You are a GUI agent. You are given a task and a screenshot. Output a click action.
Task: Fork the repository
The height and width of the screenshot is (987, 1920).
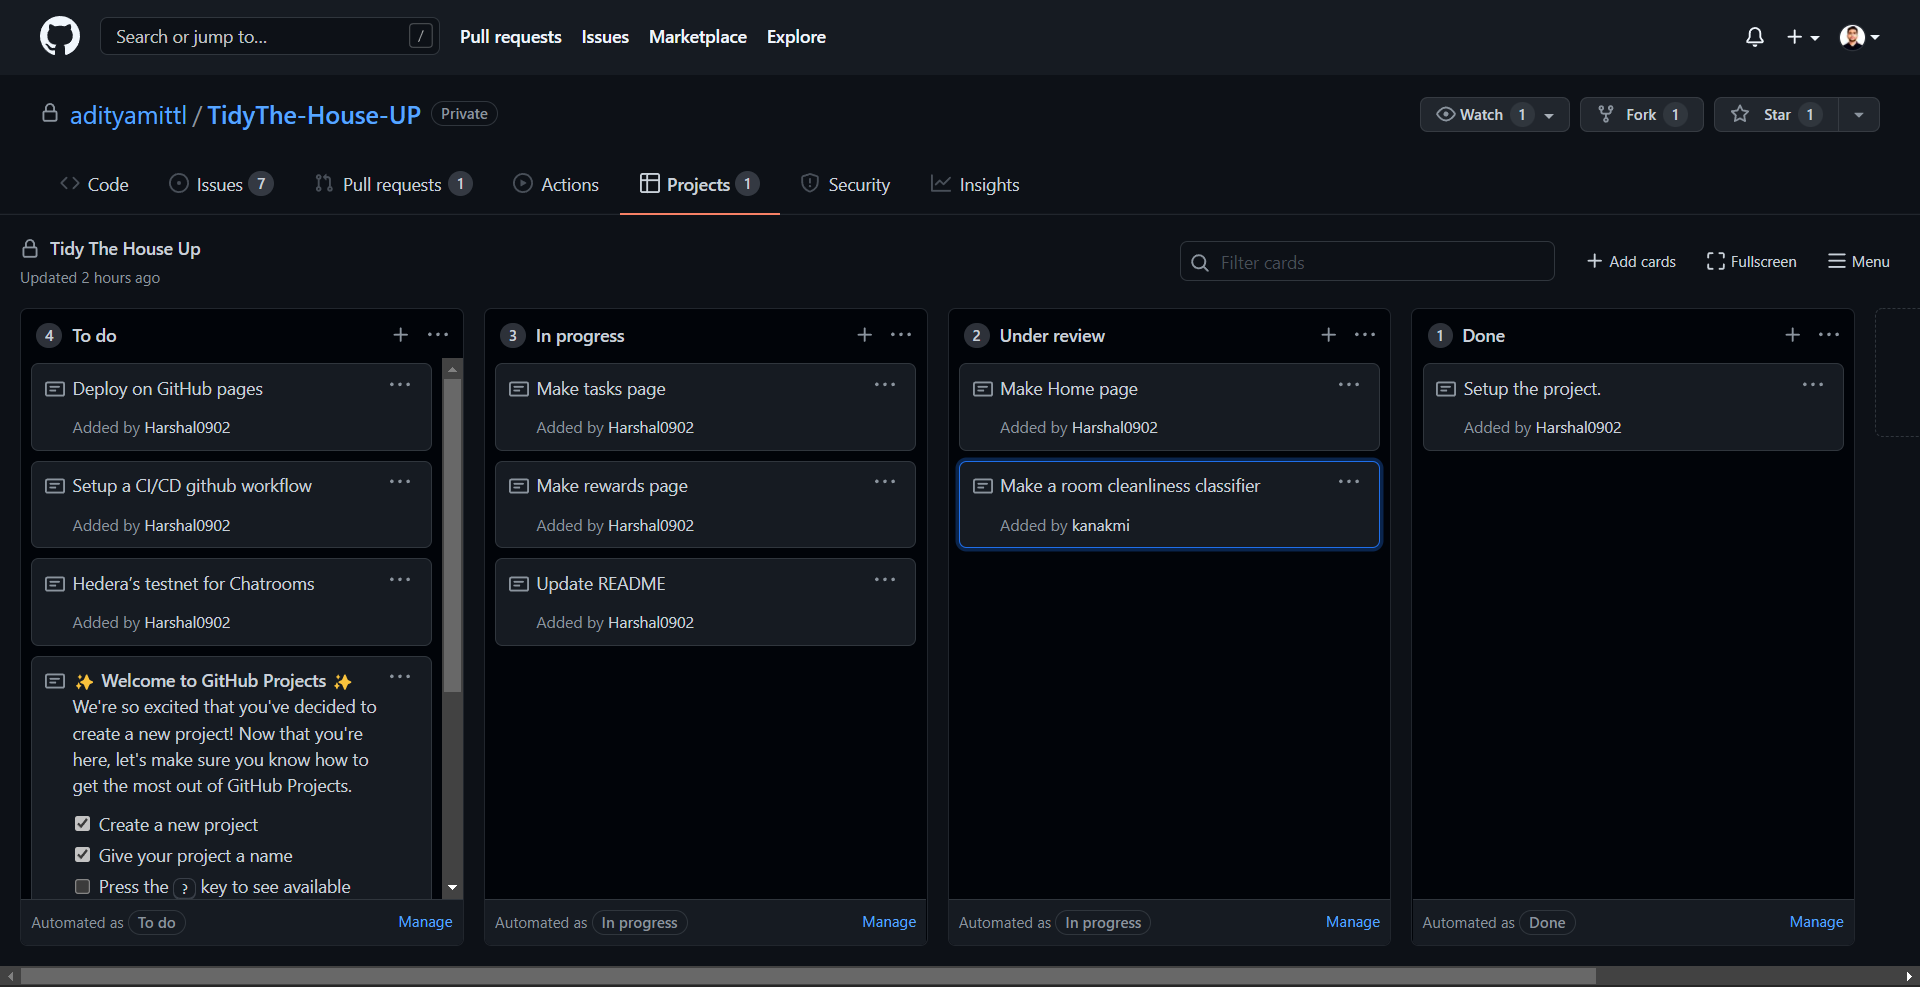tap(1641, 115)
